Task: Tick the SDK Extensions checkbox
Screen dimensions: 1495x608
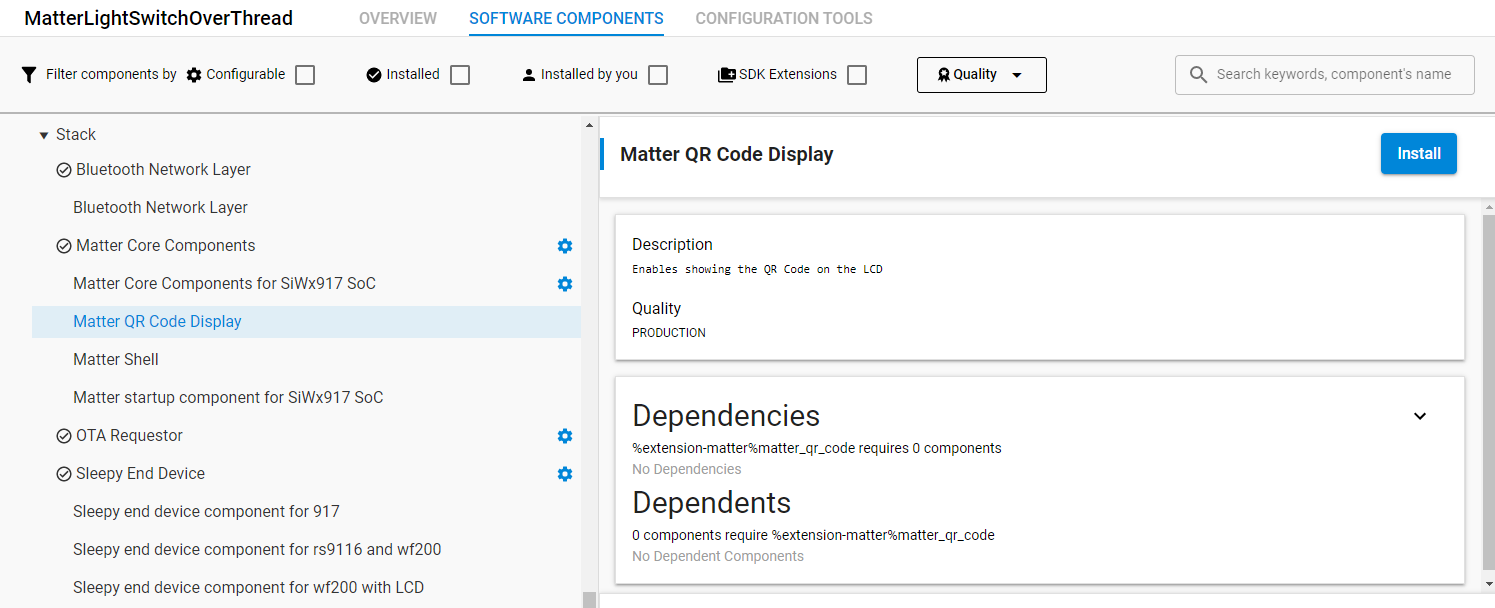Action: pyautogui.click(x=857, y=75)
